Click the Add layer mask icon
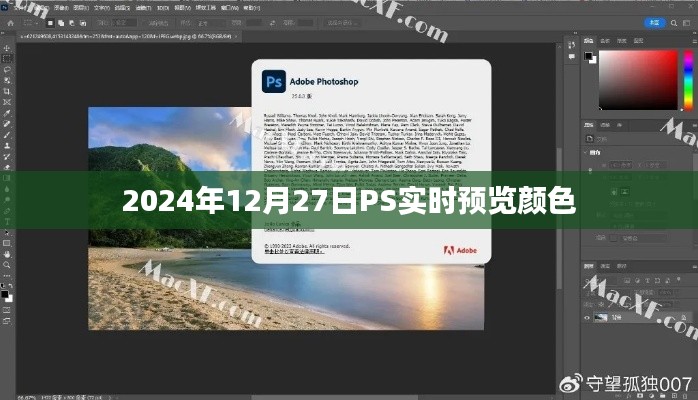Image resolution: width=698 pixels, height=400 pixels. click(641, 395)
